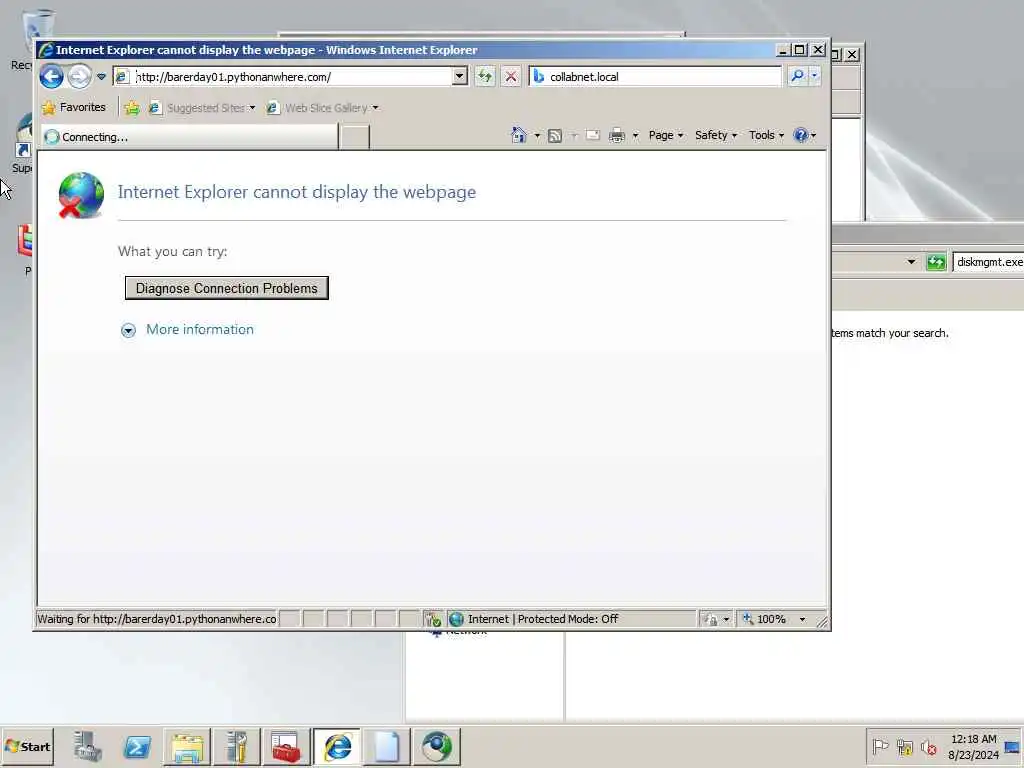Switch to Internet Explorer taskbar button
The width and height of the screenshot is (1024, 768).
coord(337,746)
